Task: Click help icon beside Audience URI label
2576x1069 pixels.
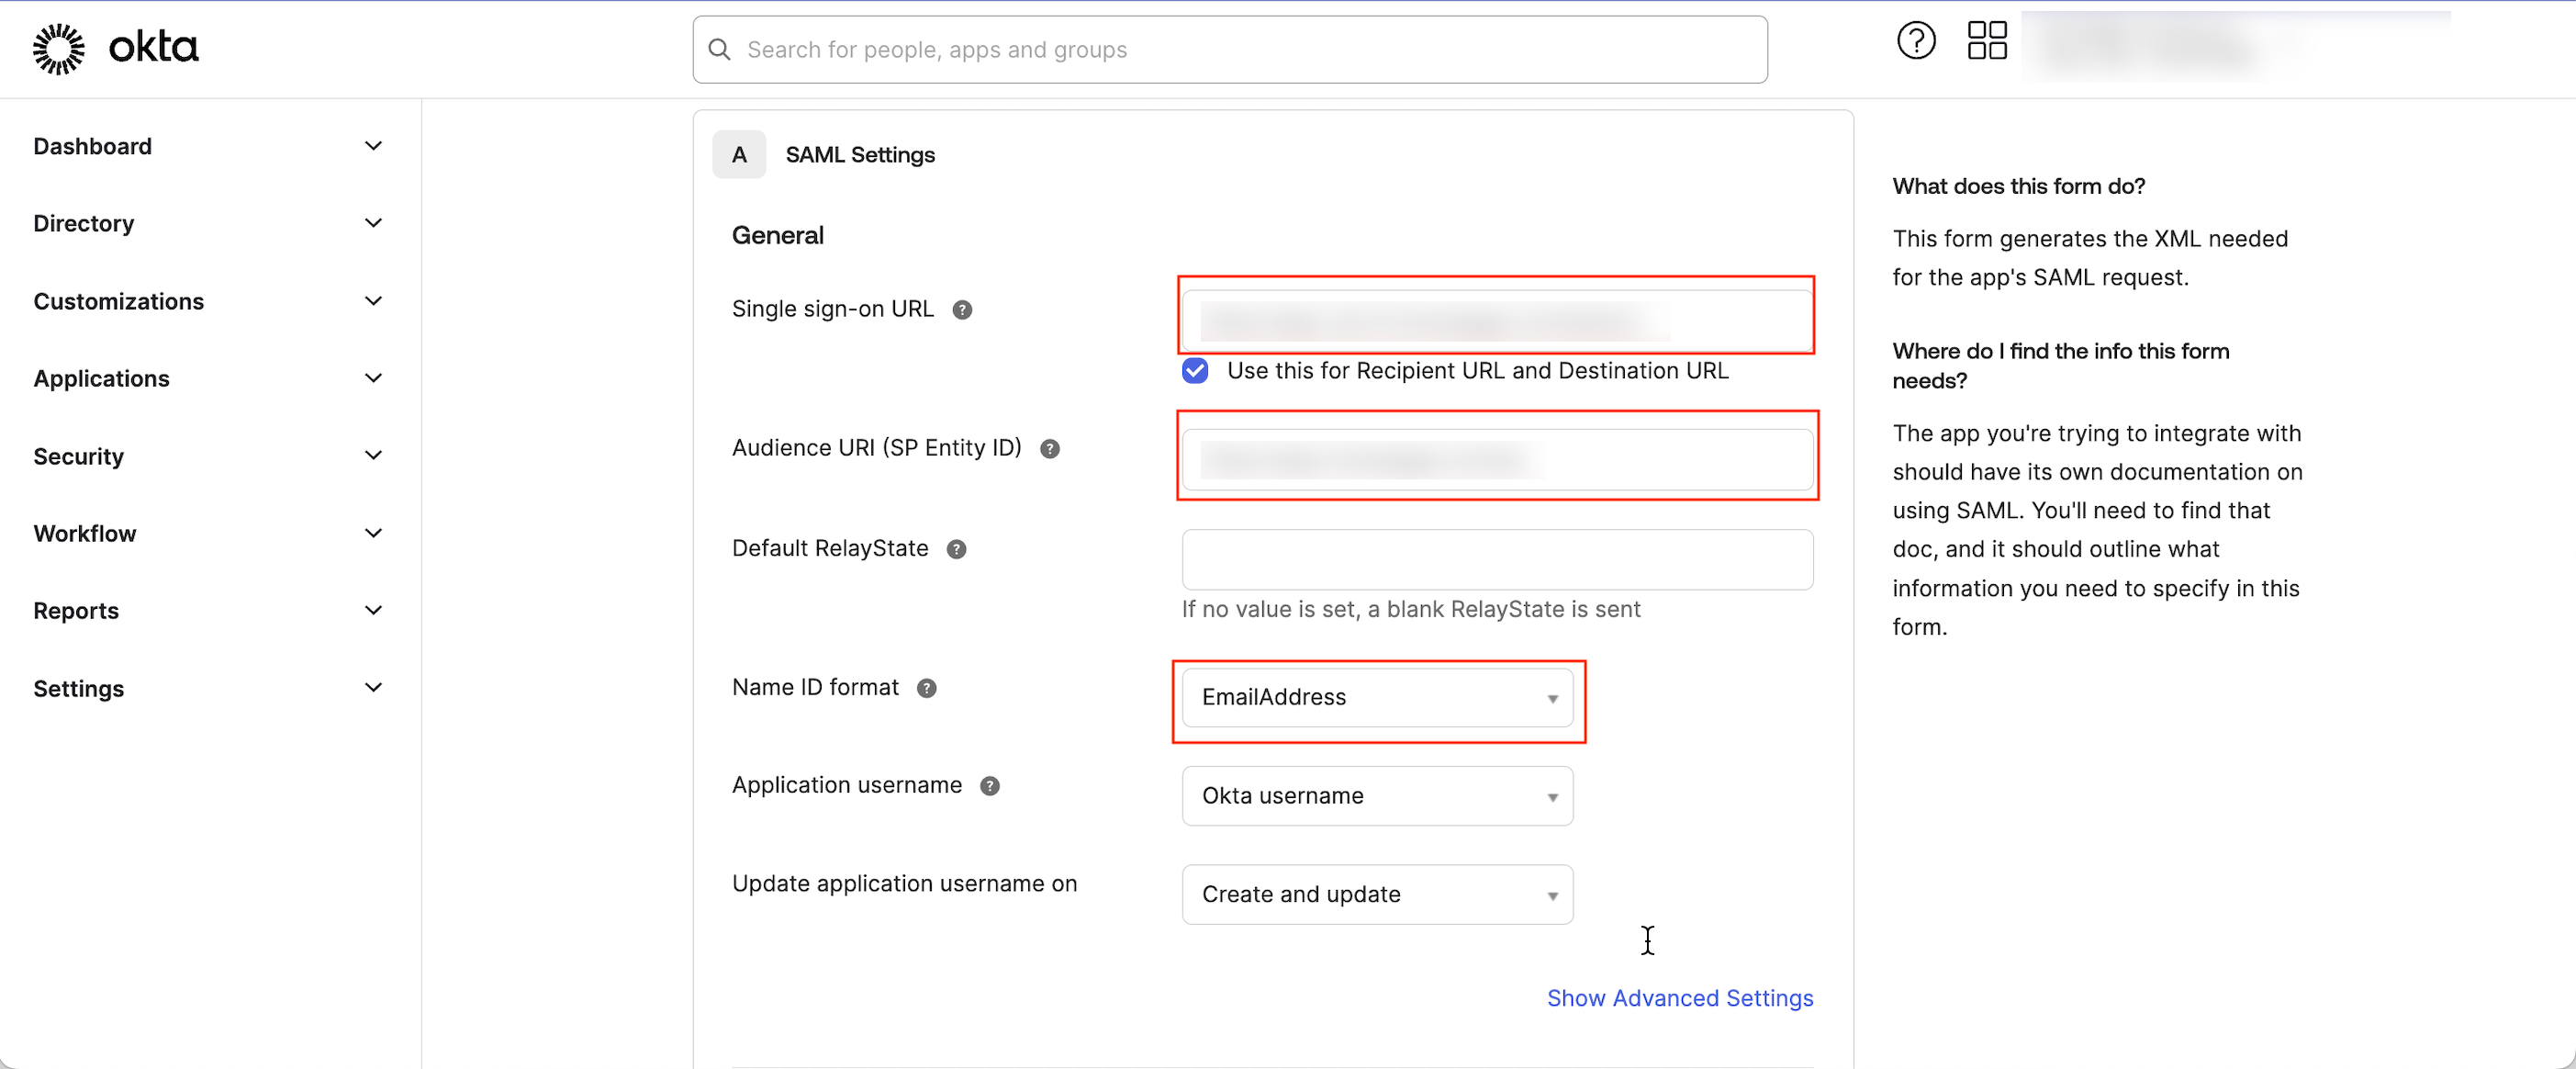Action: pyautogui.click(x=1049, y=449)
